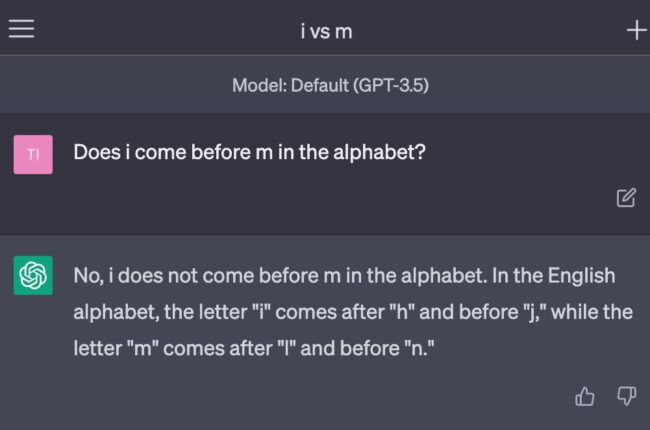Click the quoted letter "j," in the response

pos(529,312)
